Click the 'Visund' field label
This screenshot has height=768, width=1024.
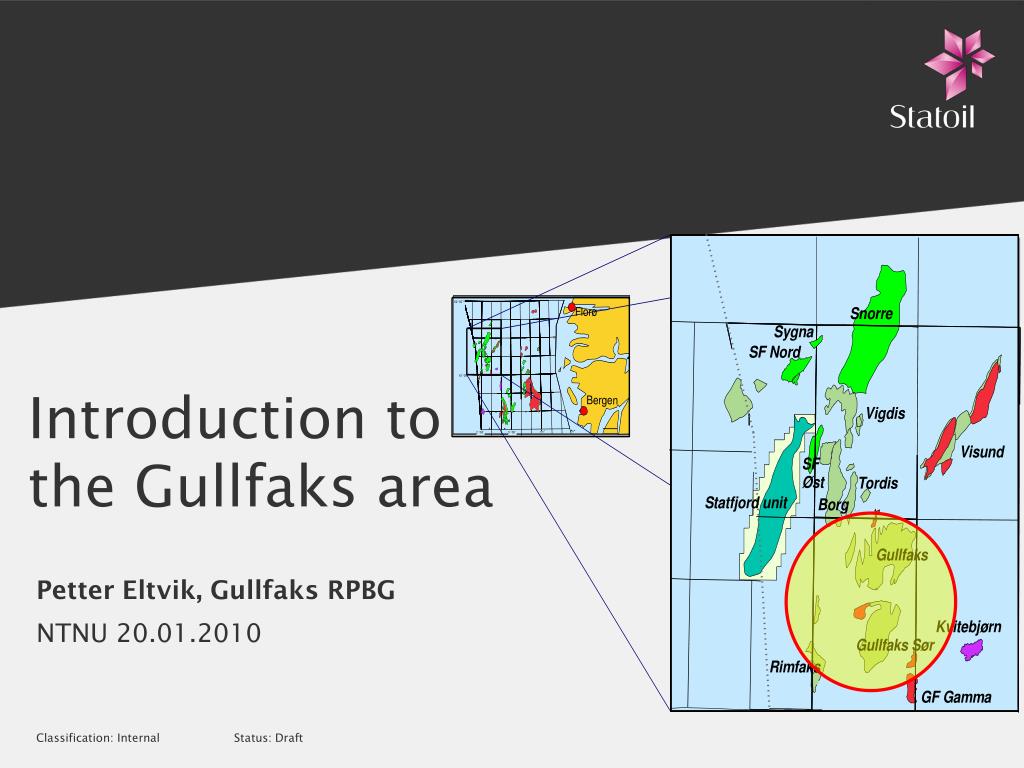pos(982,452)
